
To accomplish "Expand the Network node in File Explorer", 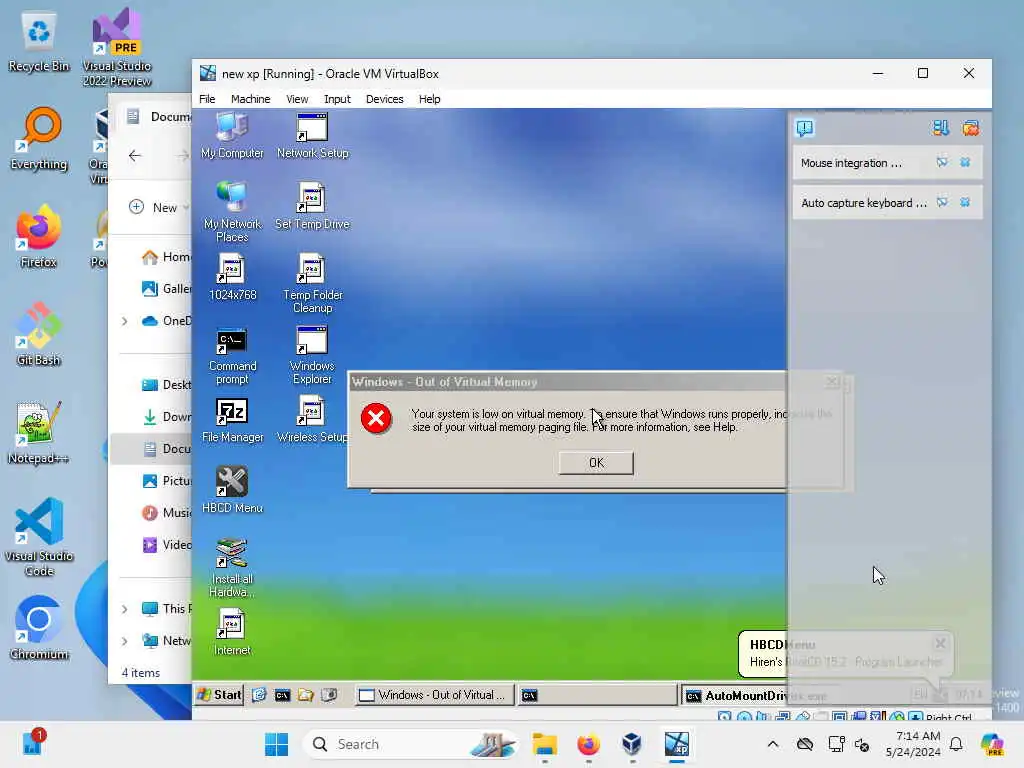I will pos(124,641).
